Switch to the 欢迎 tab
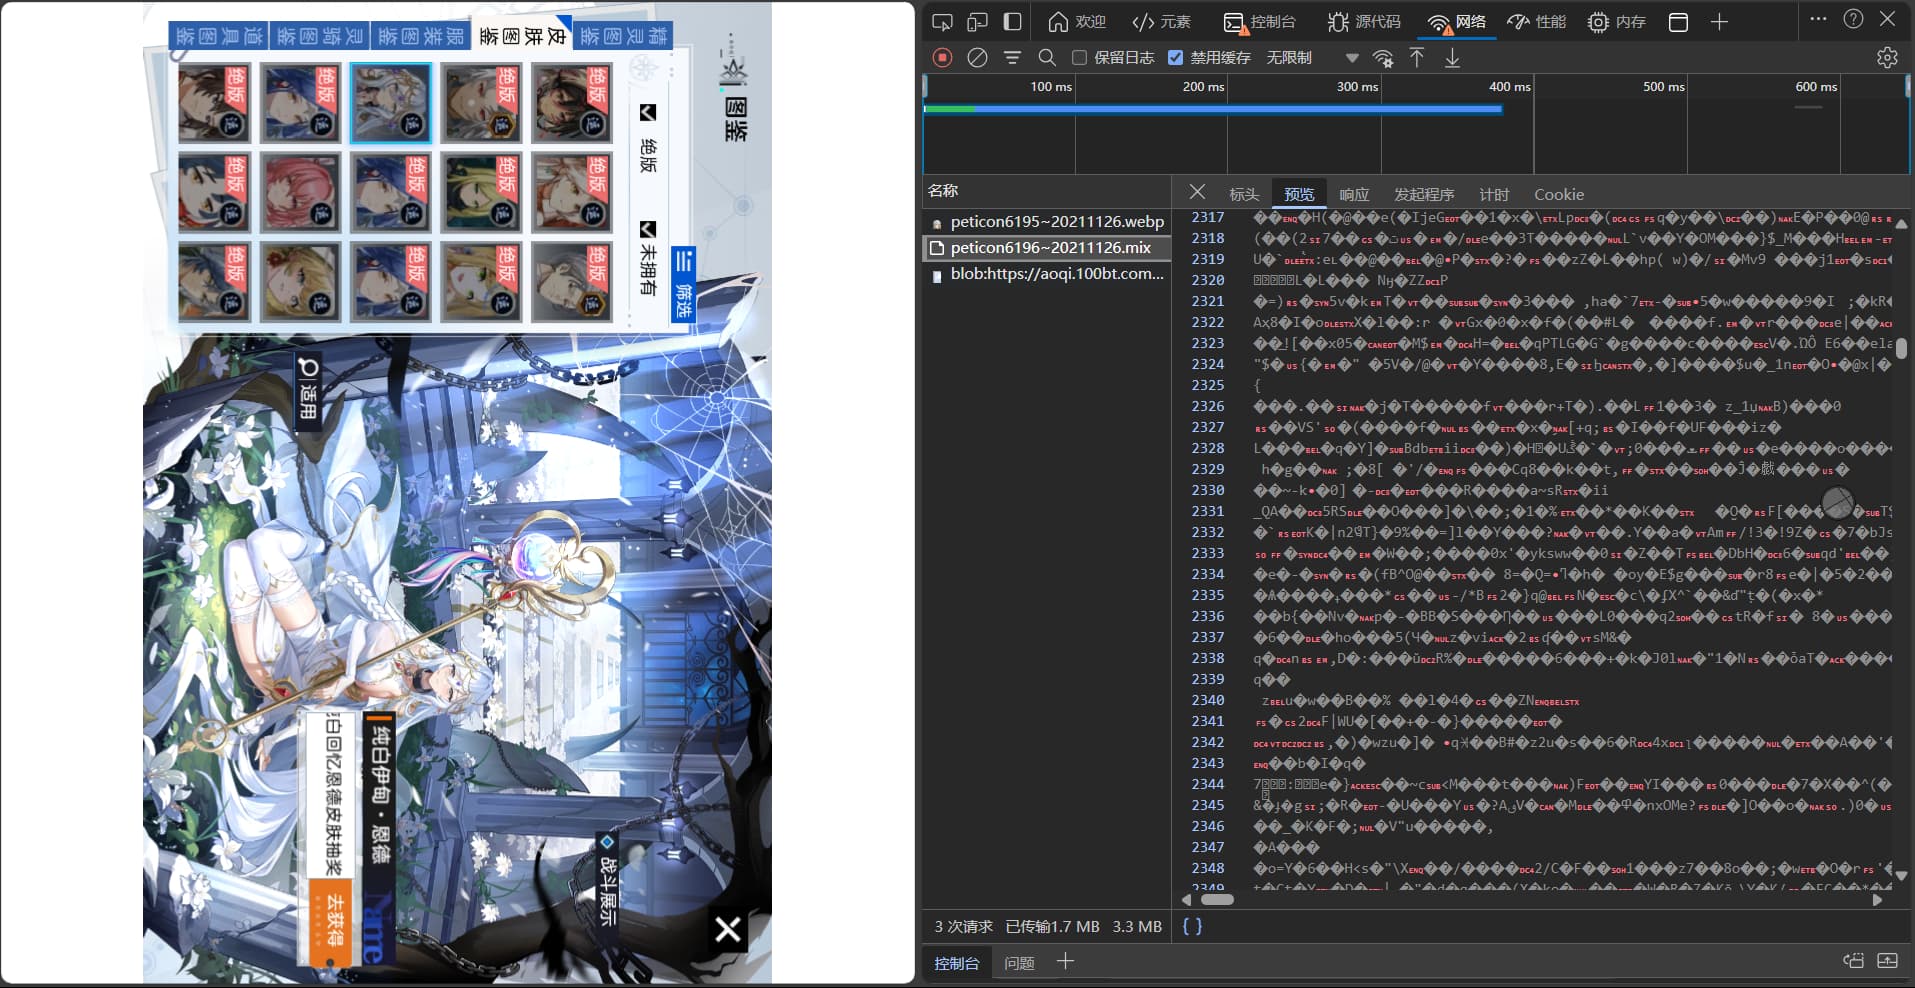This screenshot has height=988, width=1915. click(x=1077, y=22)
